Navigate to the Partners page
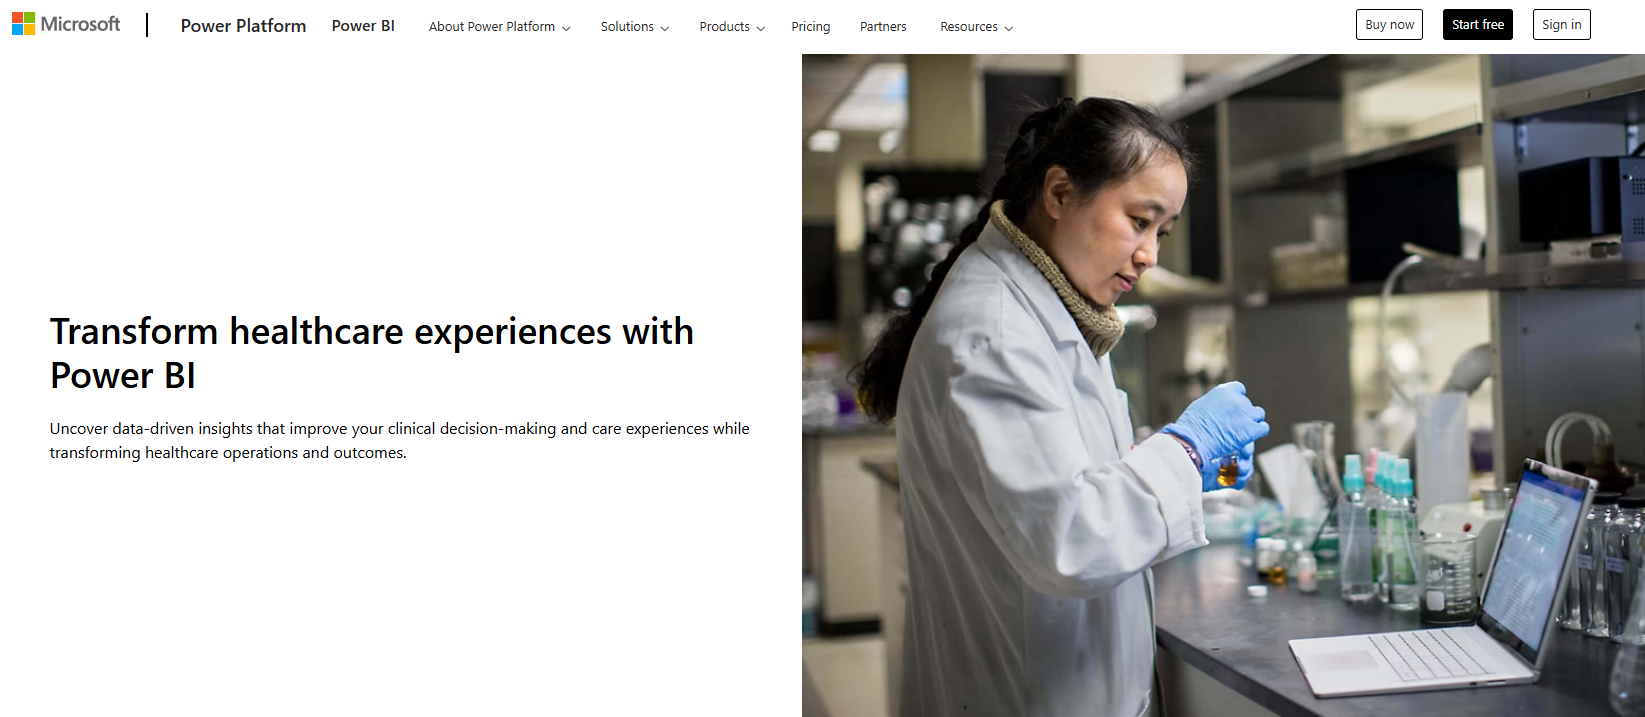The width and height of the screenshot is (1645, 717). coord(883,27)
